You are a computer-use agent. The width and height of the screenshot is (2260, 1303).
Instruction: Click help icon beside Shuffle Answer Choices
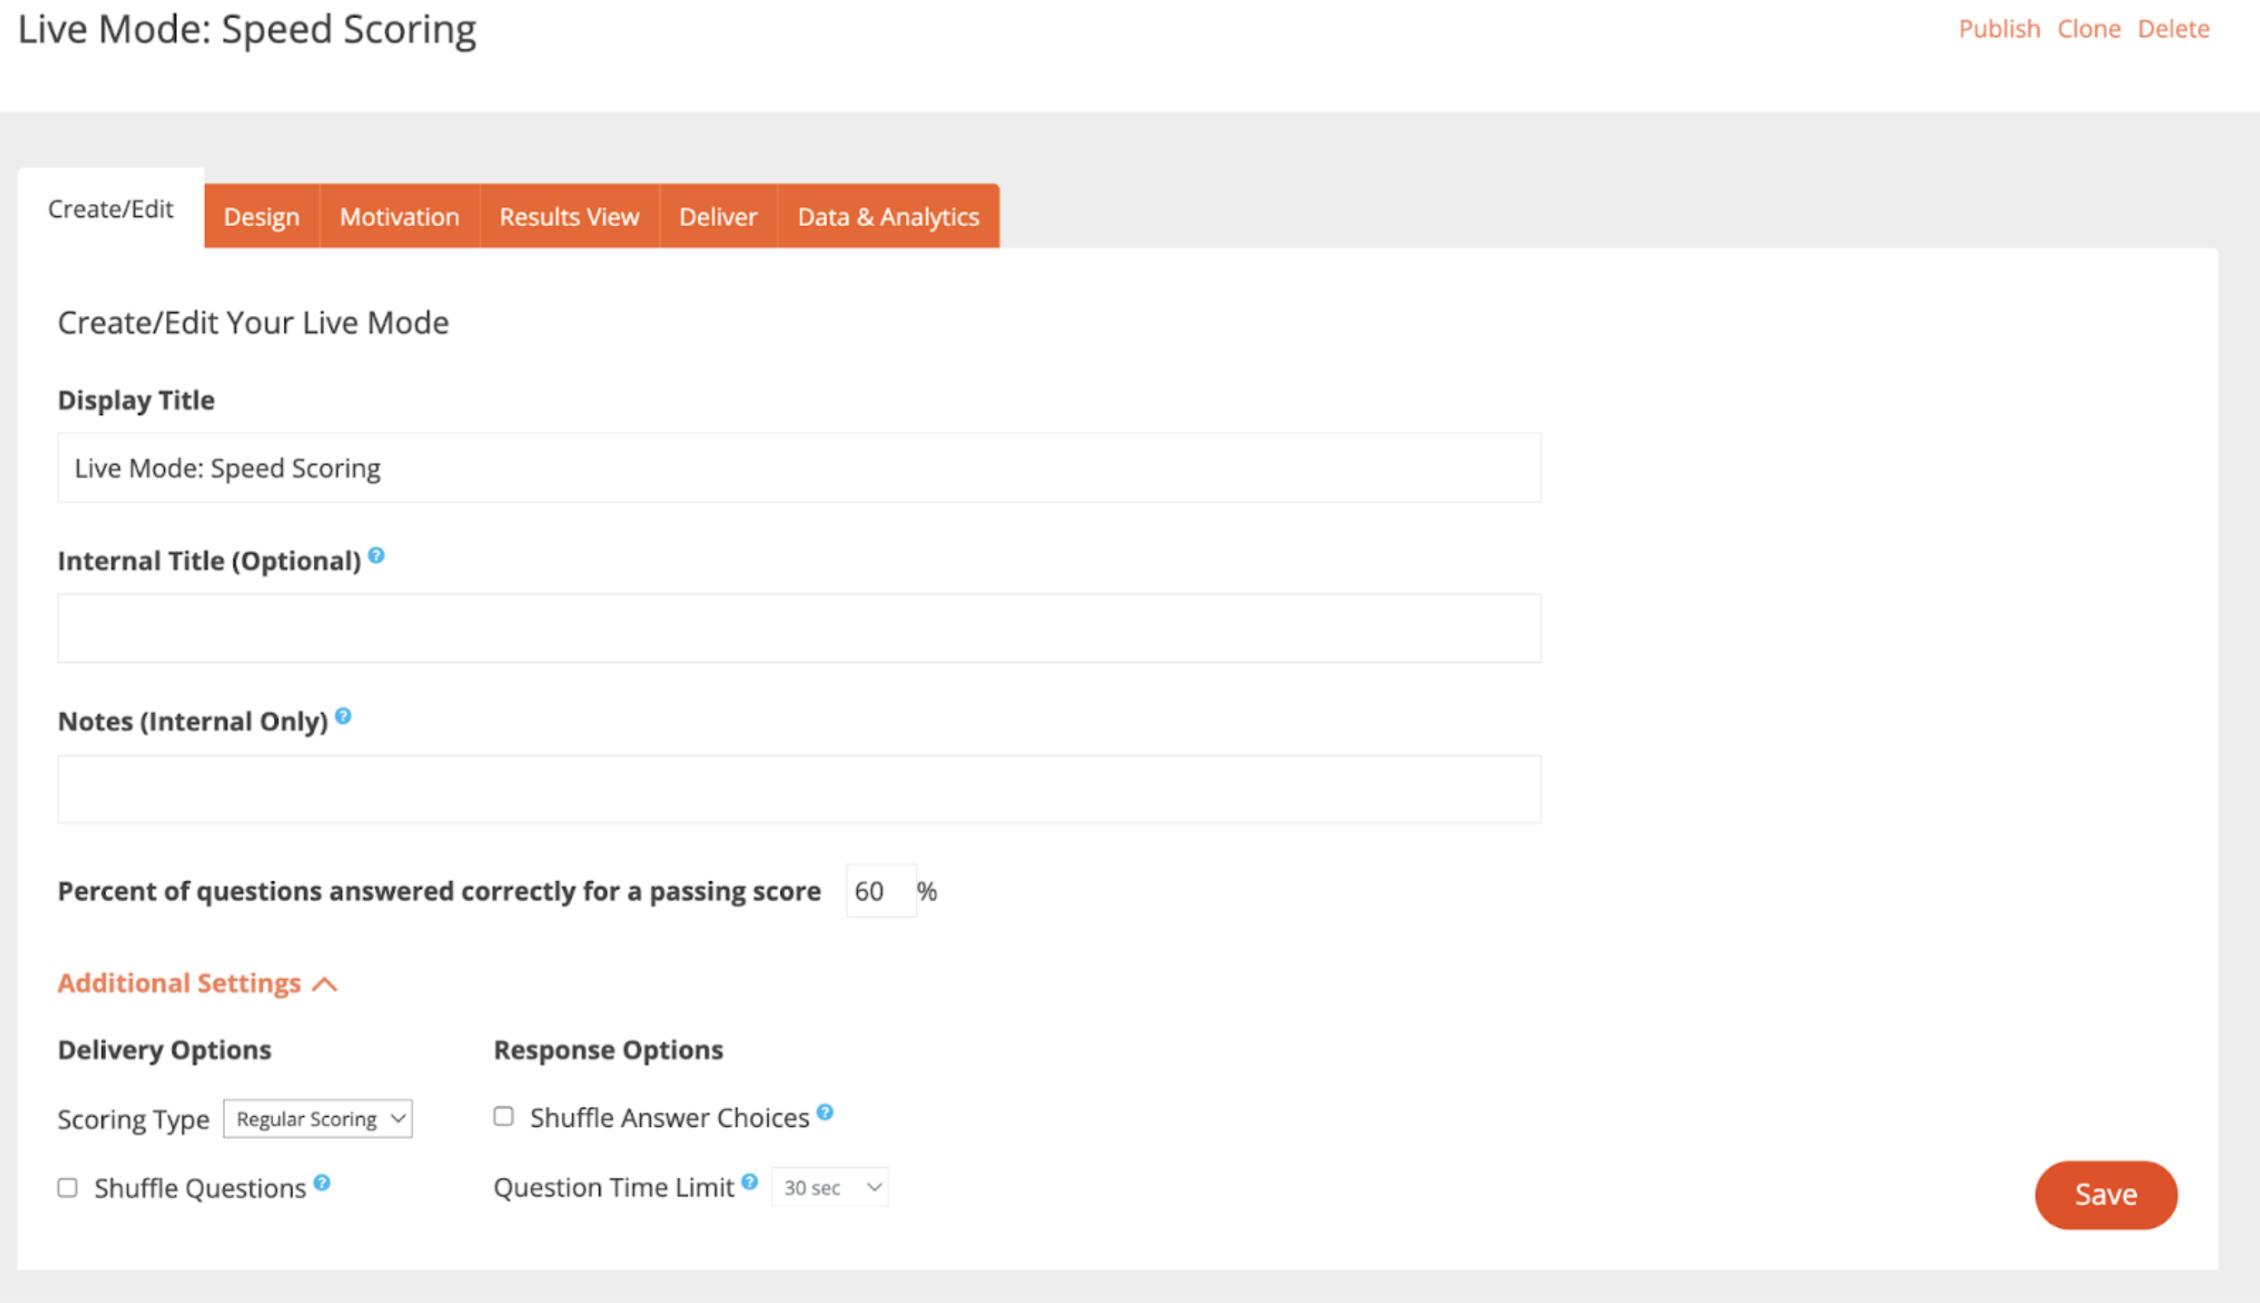[x=825, y=1112]
